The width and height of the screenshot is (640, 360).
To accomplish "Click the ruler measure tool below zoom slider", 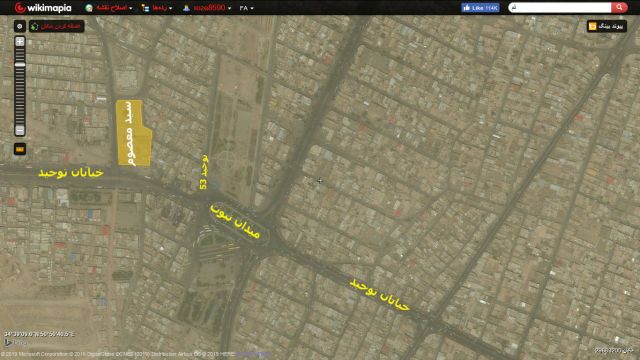I will [20, 149].
